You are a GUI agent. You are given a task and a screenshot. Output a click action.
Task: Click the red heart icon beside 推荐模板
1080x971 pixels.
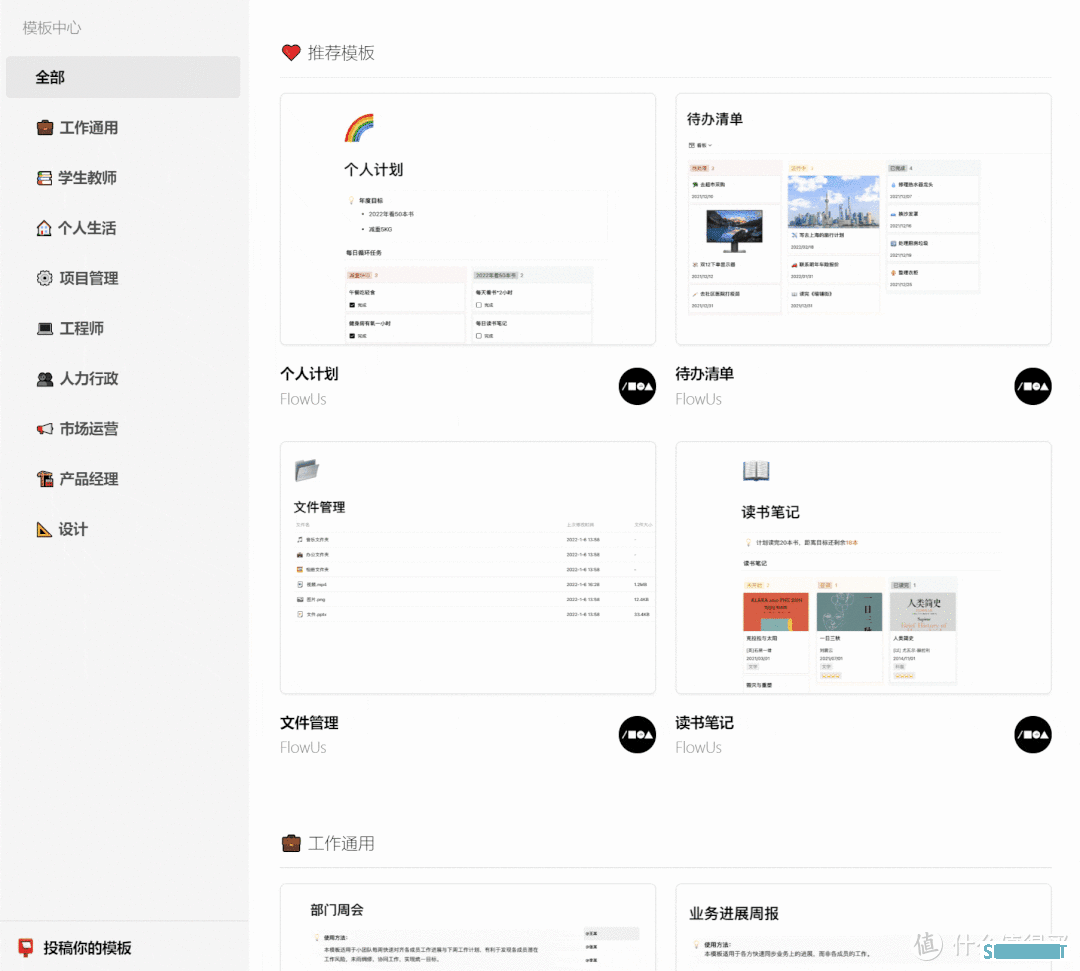[x=291, y=53]
